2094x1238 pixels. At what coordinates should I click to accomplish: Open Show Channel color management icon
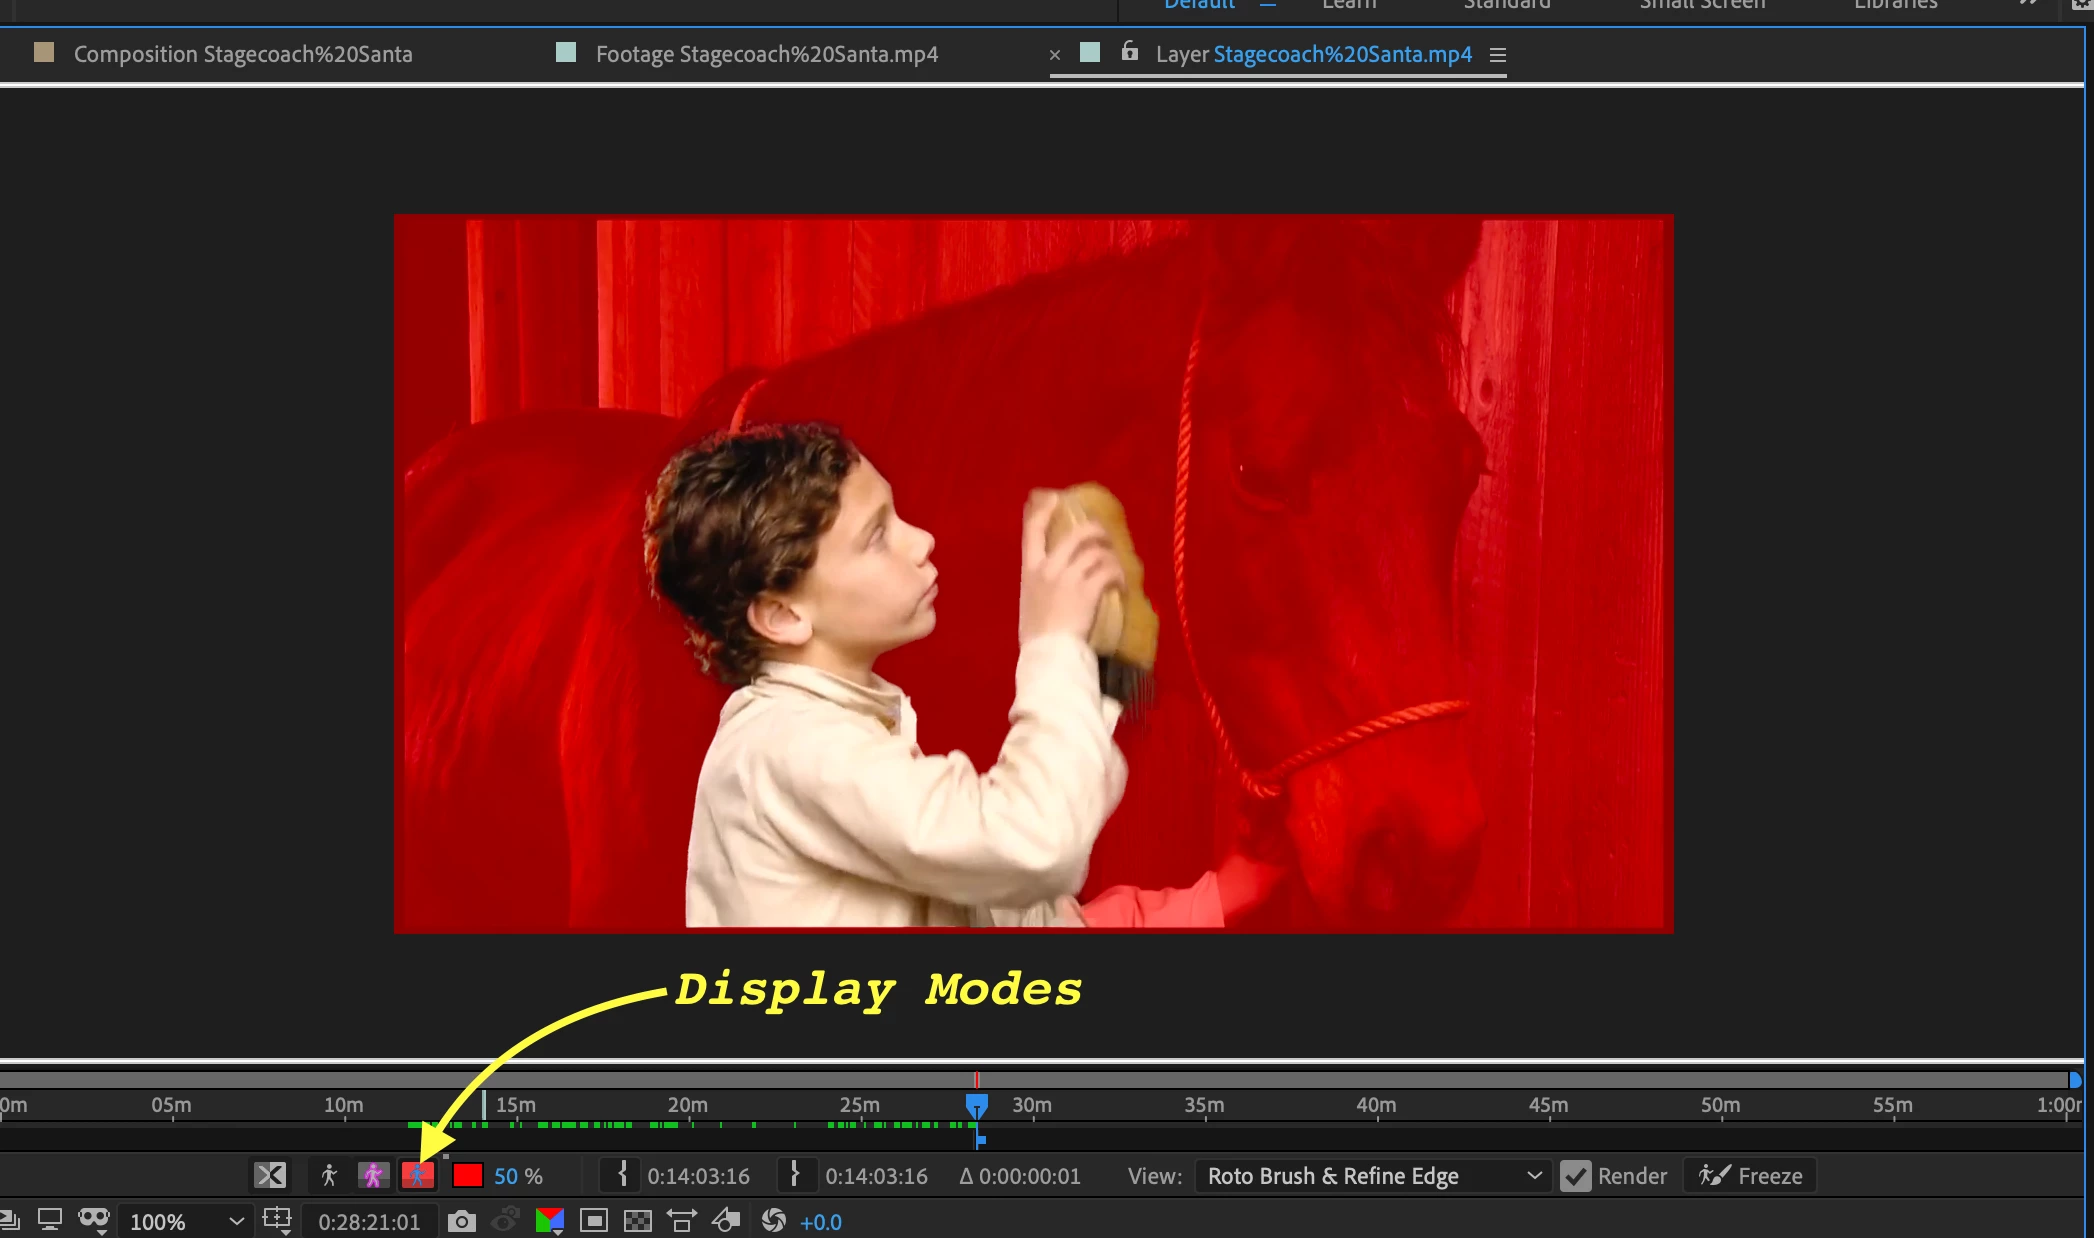coord(549,1221)
